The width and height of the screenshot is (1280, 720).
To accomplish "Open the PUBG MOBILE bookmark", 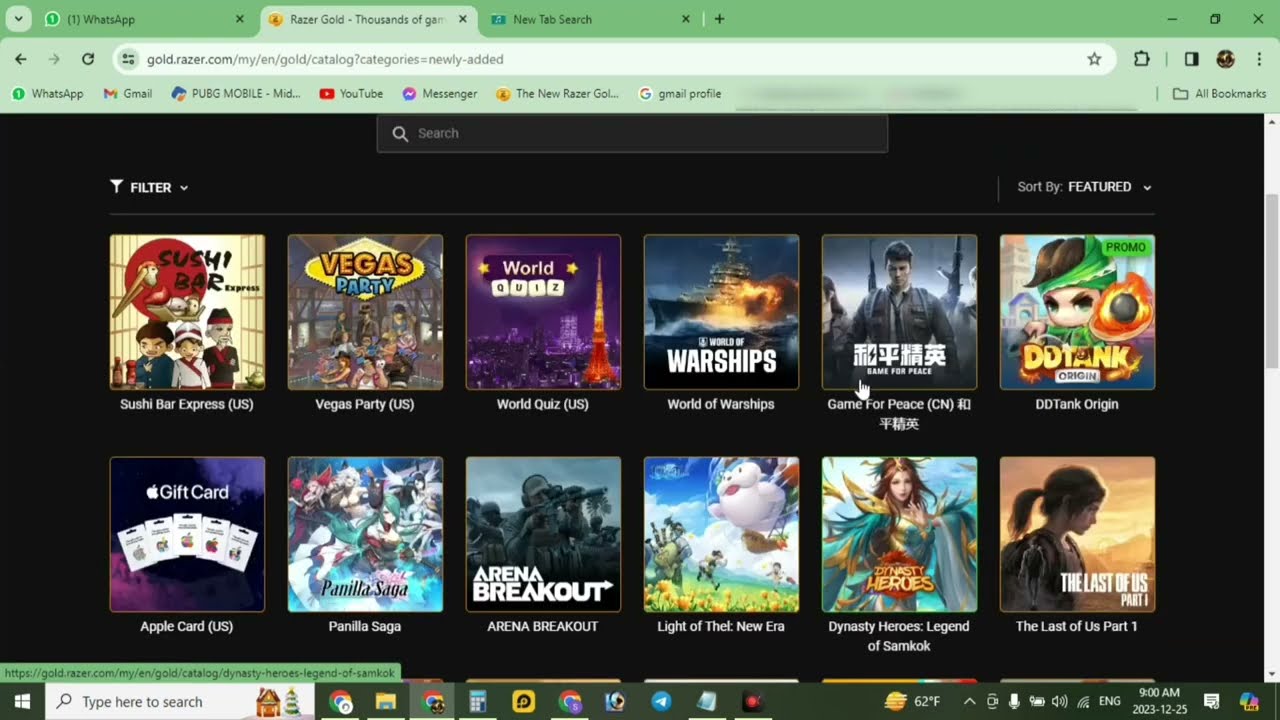I will pos(236,93).
